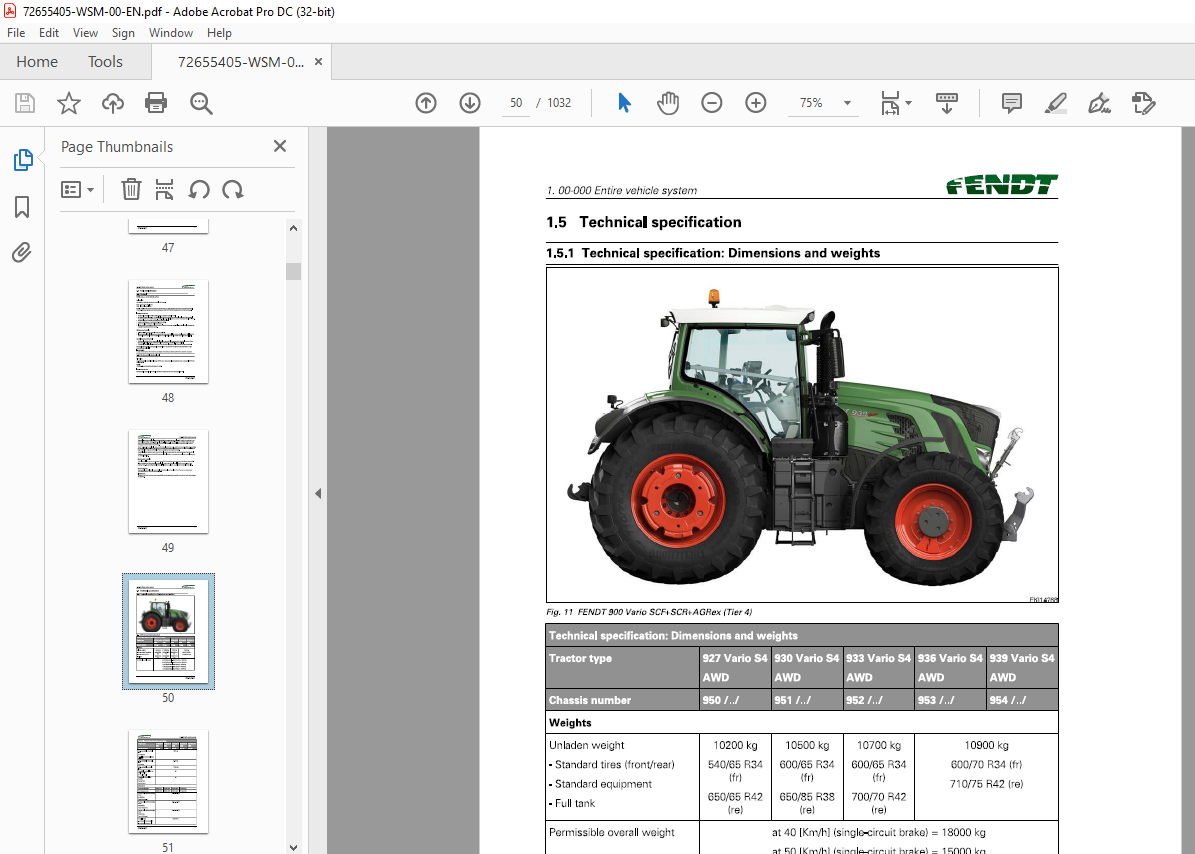Click the tractor figure image
This screenshot has height=854, width=1195.
(802, 435)
